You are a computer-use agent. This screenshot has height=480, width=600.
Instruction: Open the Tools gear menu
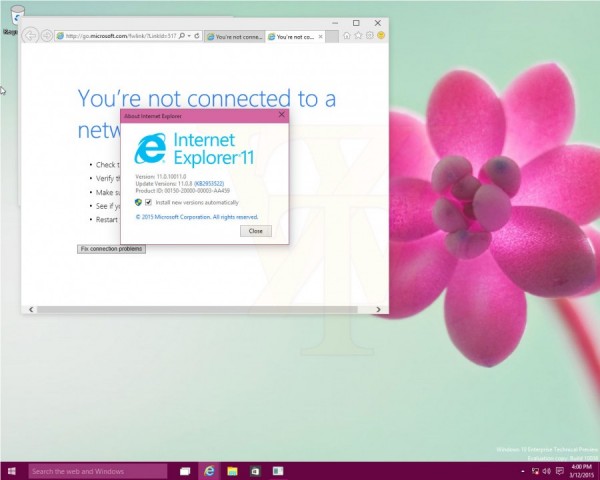(x=370, y=36)
